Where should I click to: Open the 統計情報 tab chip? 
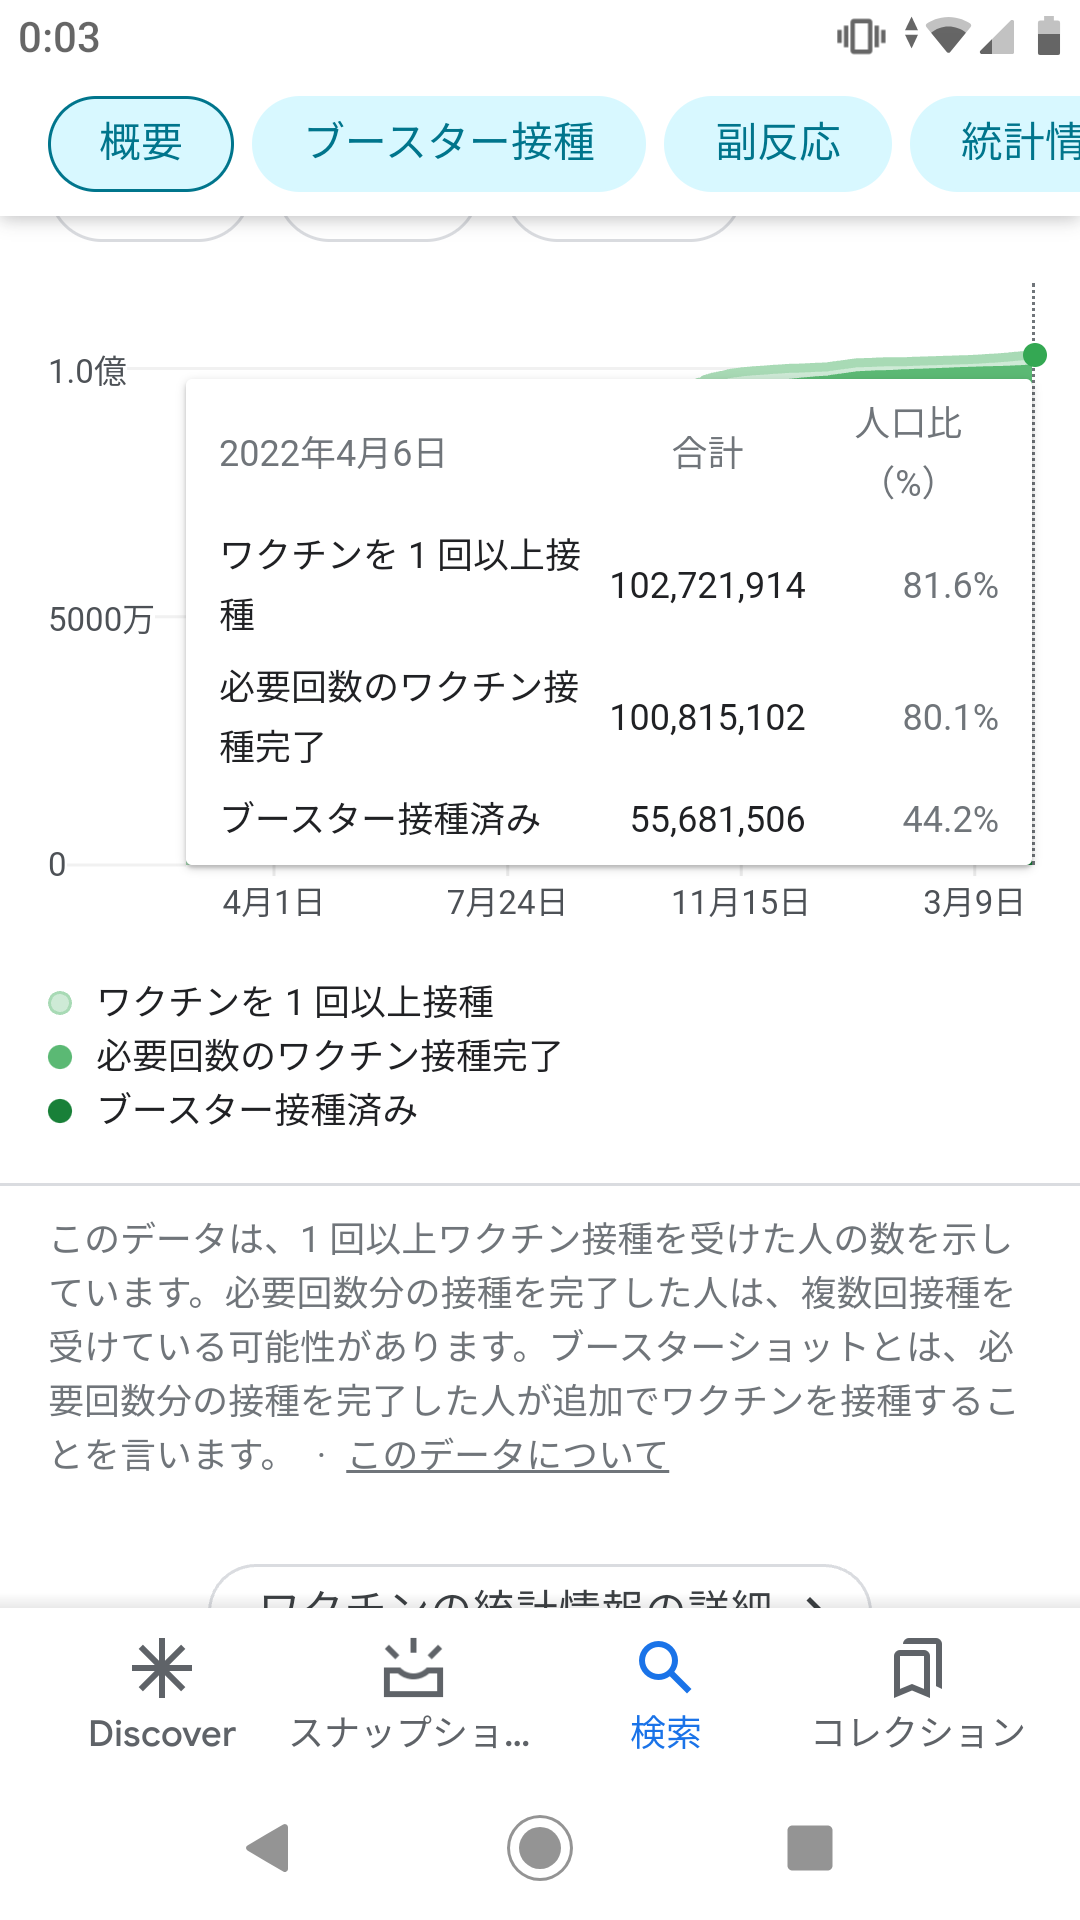[x=995, y=143]
